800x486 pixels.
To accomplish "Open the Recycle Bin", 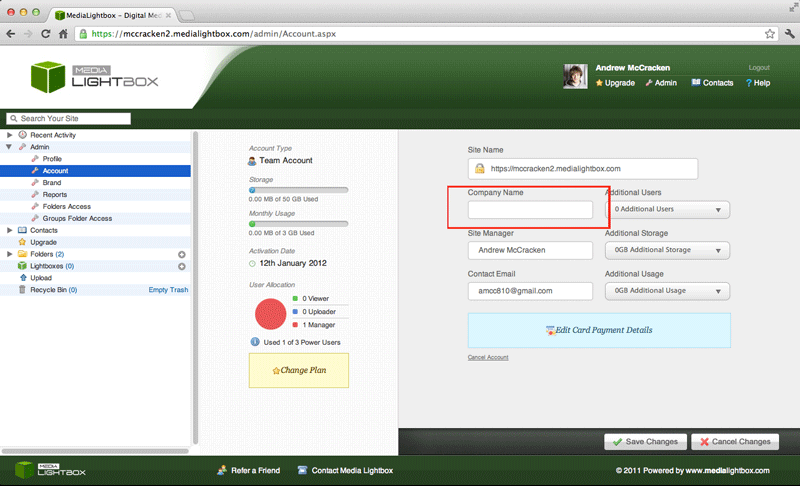I will 47,290.
